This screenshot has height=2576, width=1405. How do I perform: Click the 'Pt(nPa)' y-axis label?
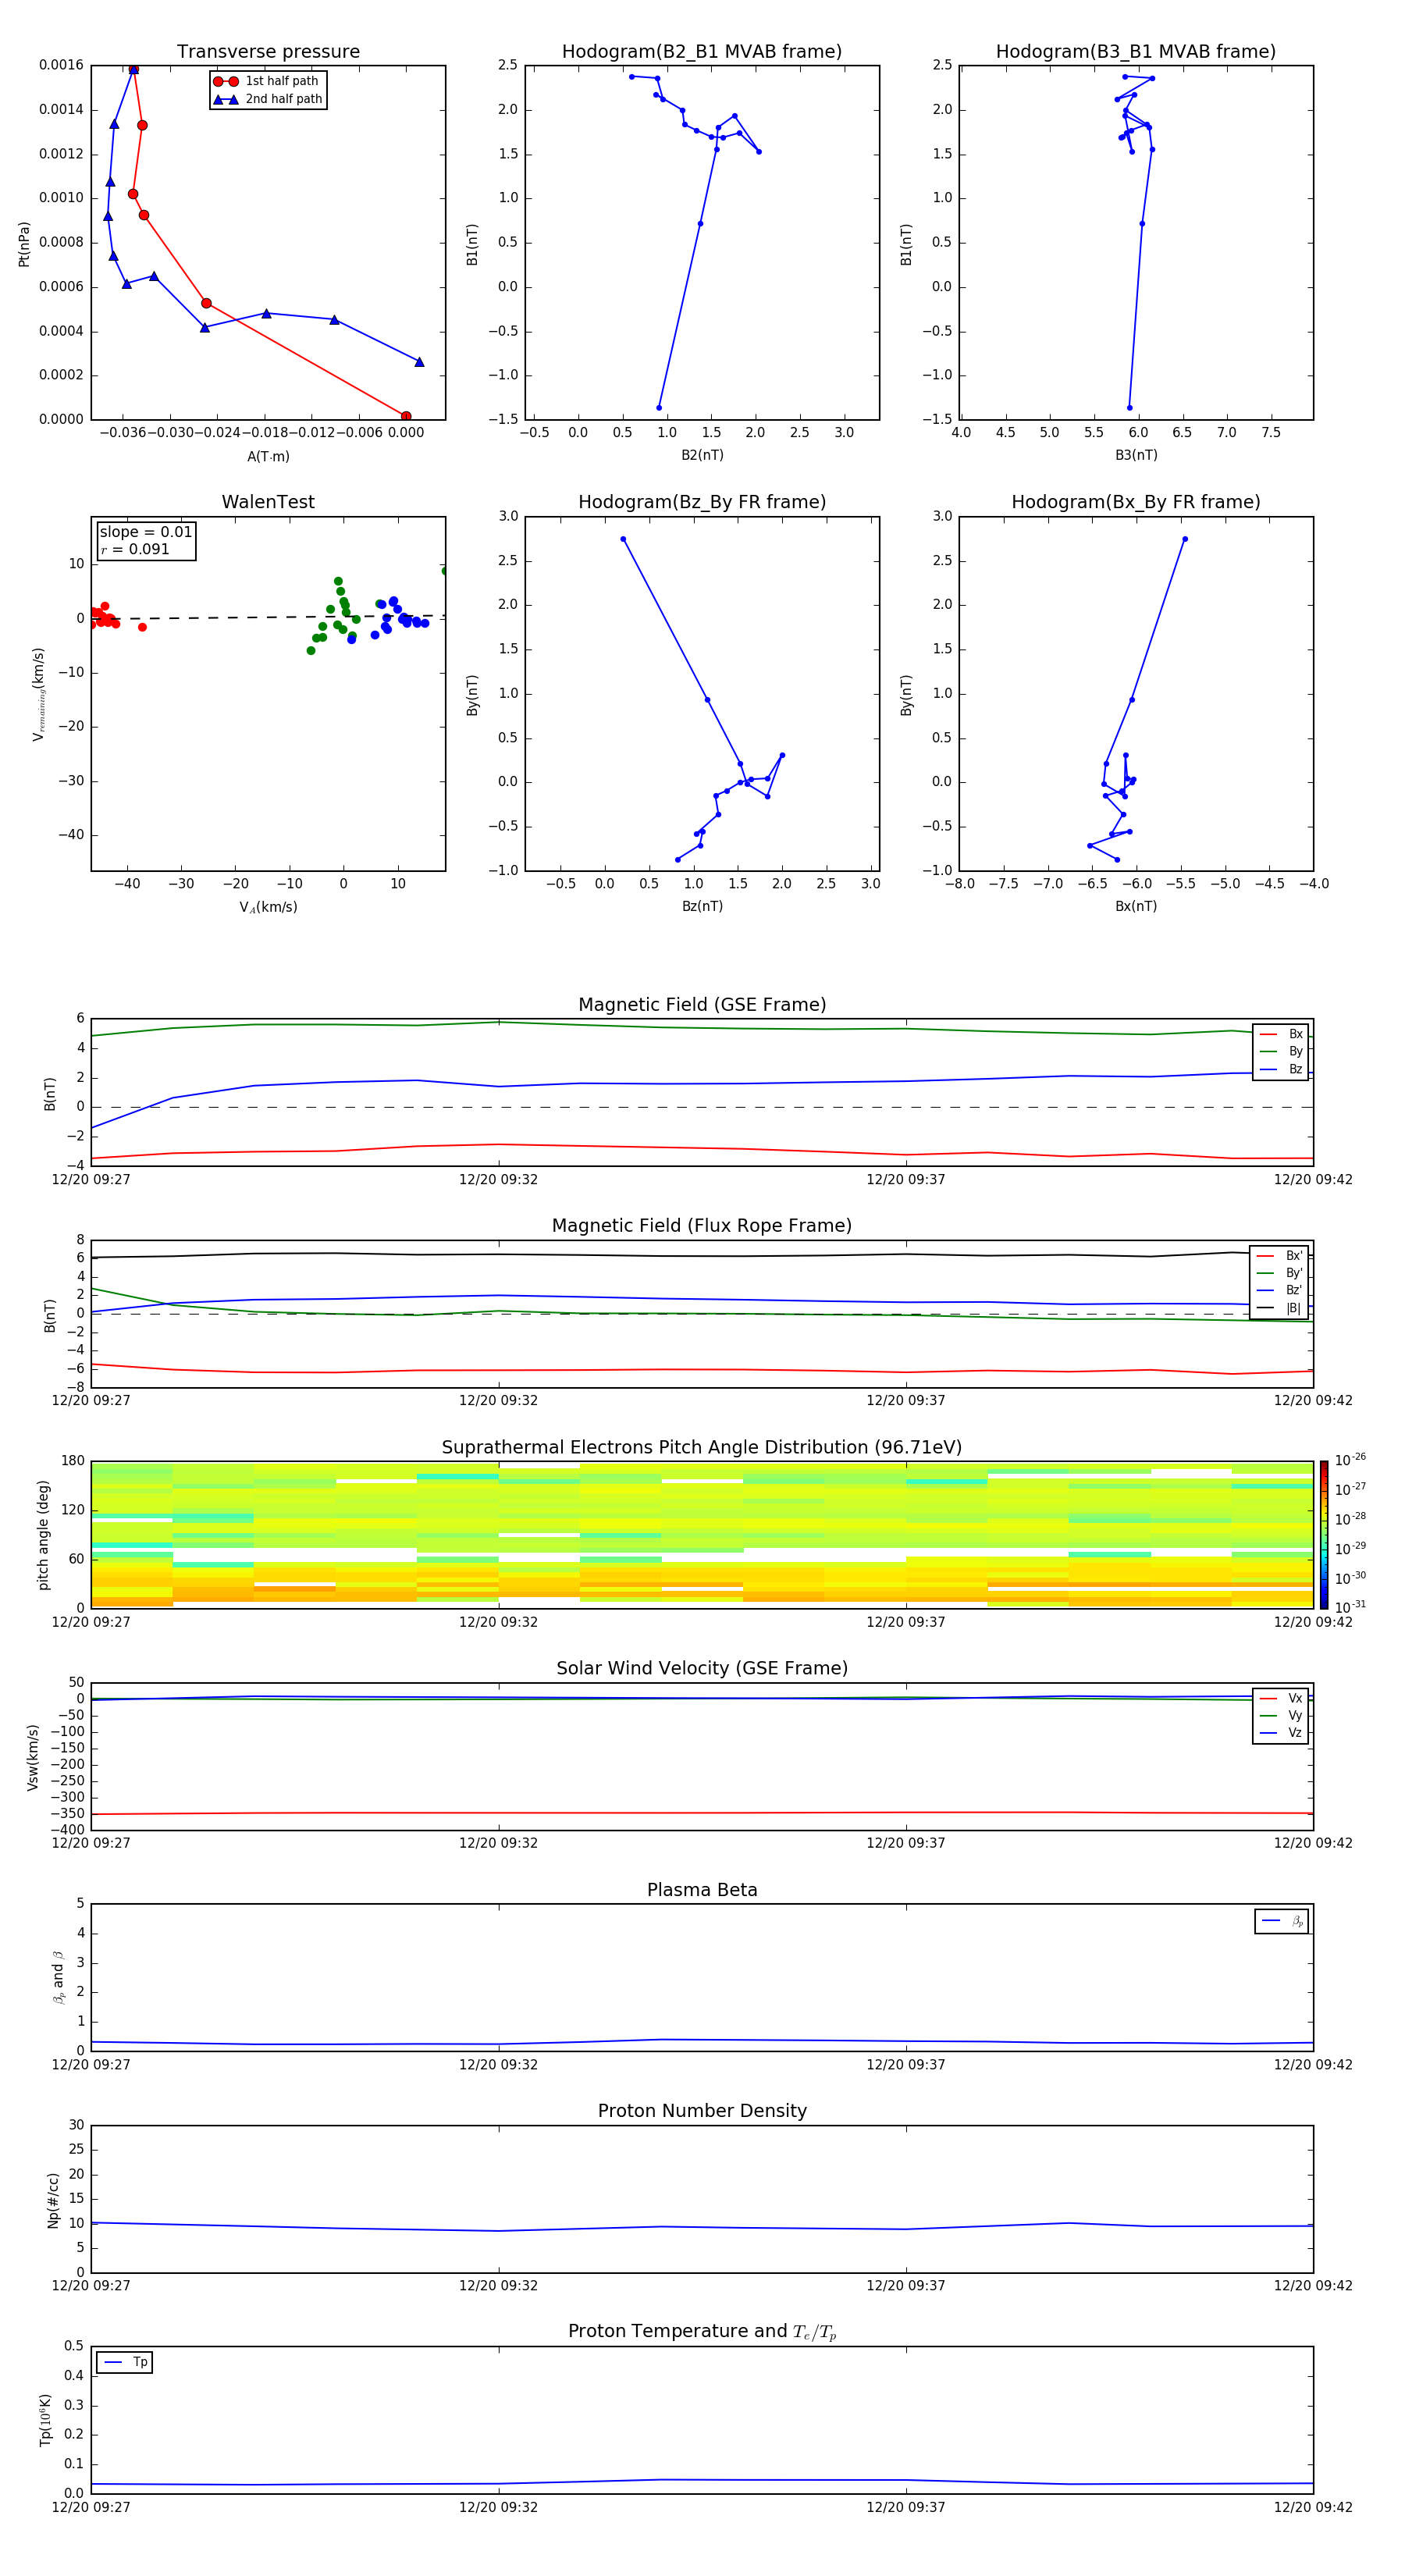coord(24,244)
